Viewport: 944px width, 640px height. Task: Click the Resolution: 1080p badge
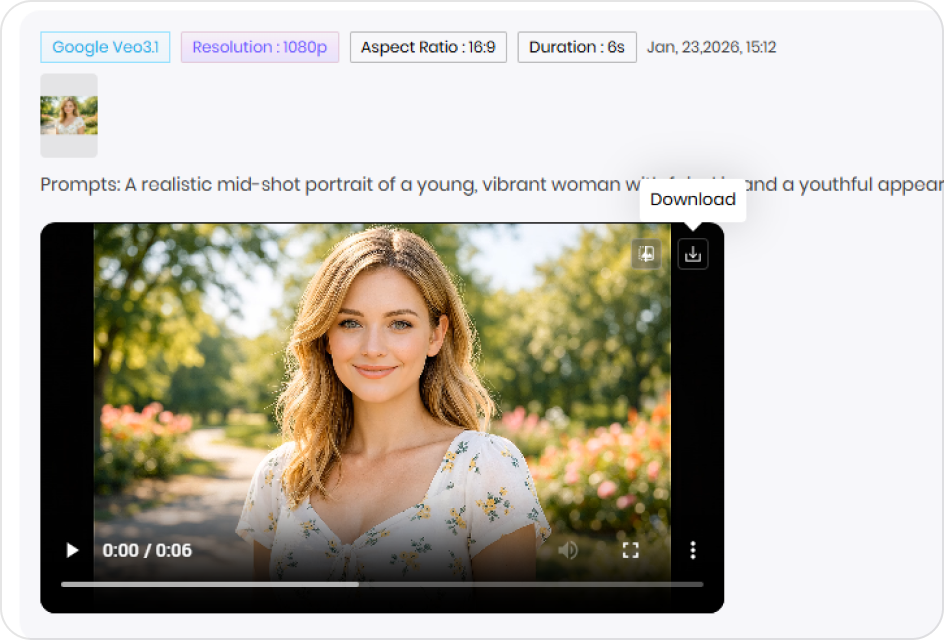click(x=259, y=46)
